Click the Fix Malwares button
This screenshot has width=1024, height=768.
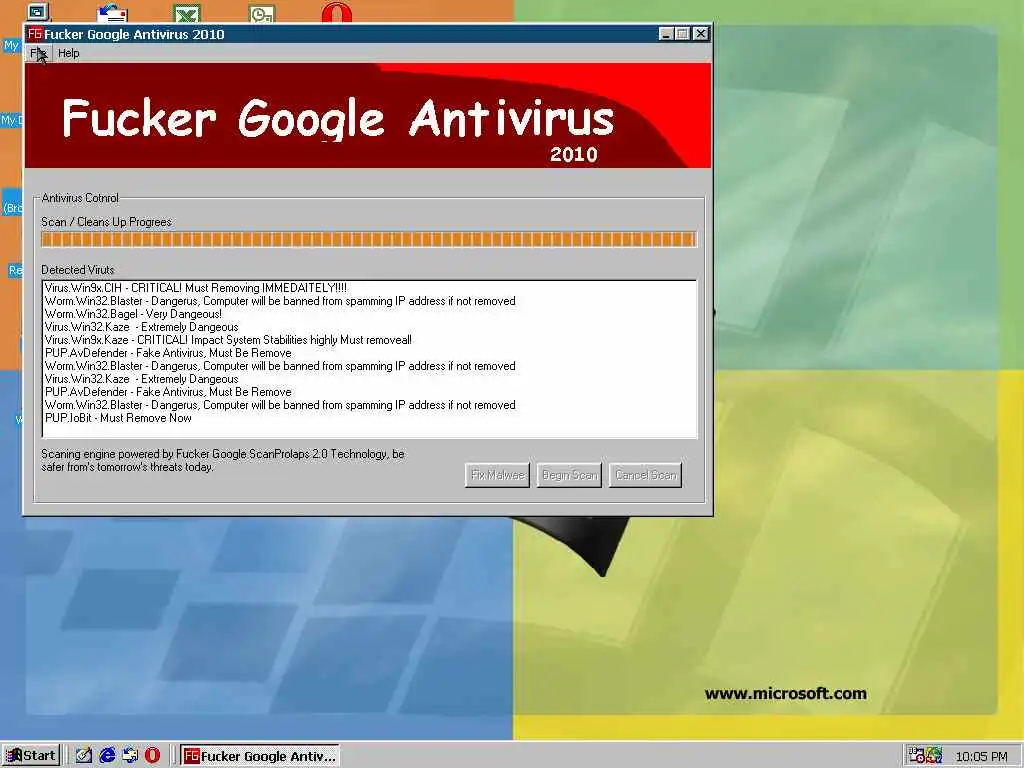[498, 475]
